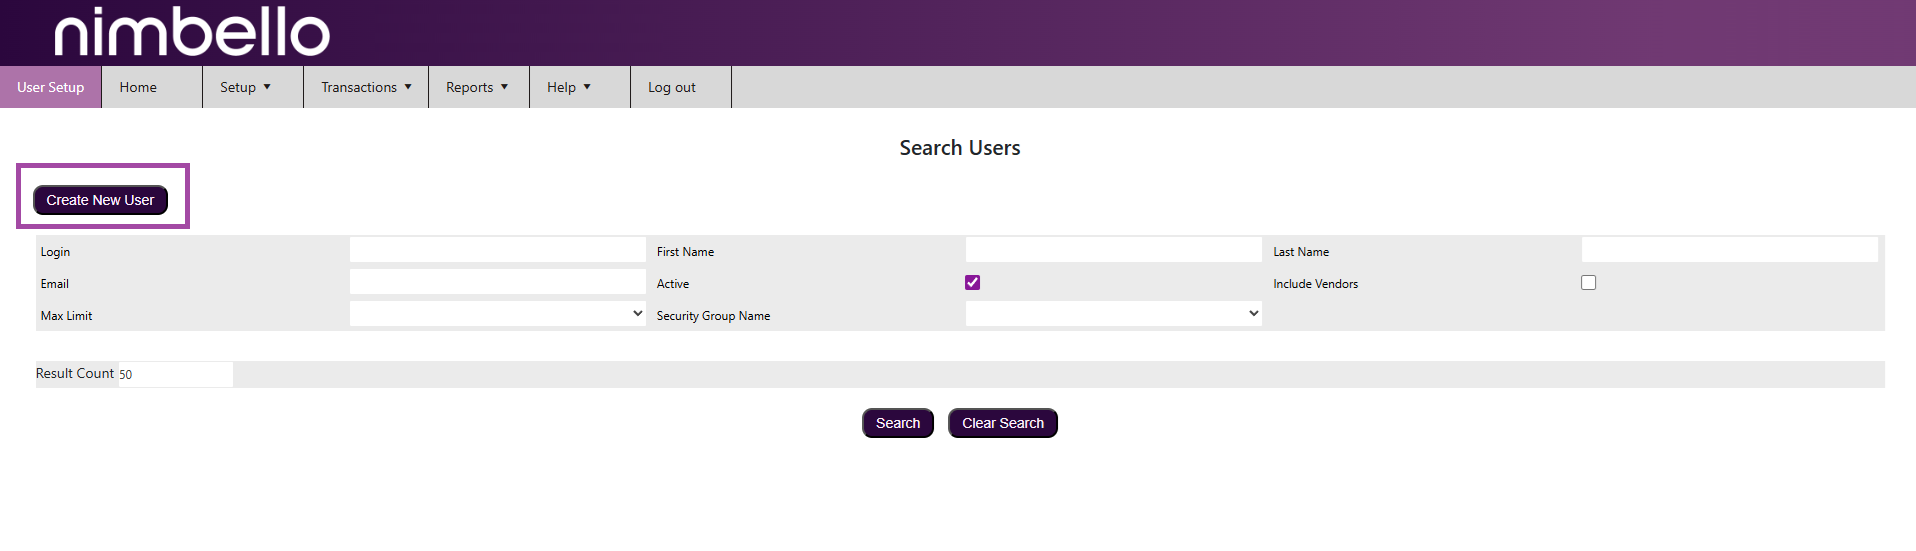Open the Max Limit dropdown

pyautogui.click(x=497, y=314)
